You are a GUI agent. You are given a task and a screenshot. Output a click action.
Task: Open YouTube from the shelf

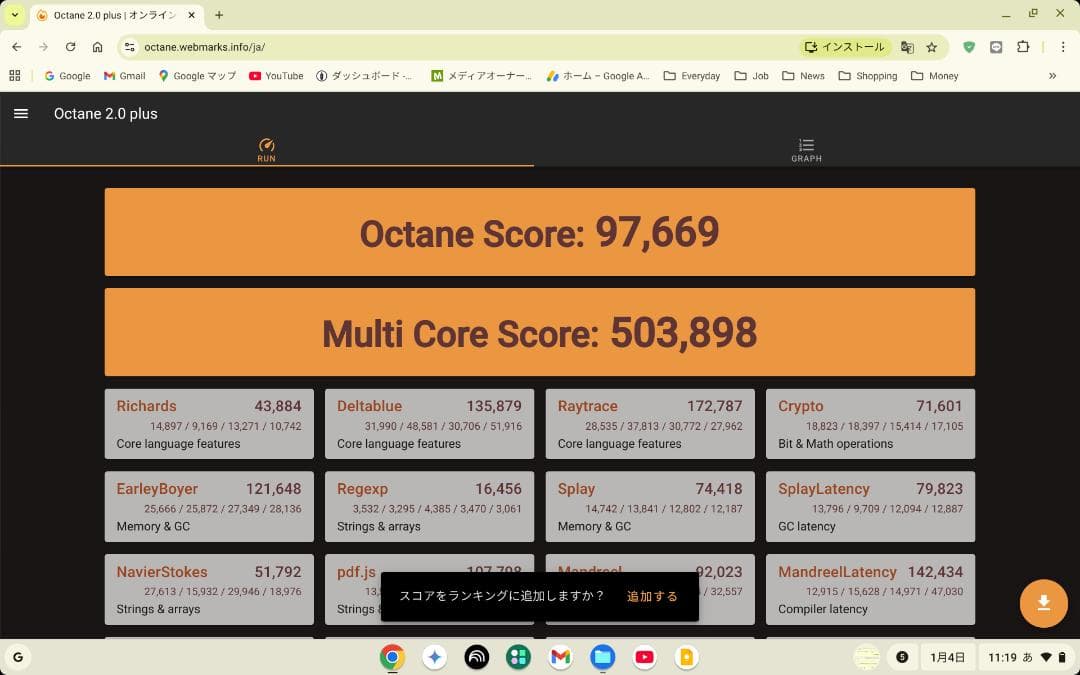(645, 657)
